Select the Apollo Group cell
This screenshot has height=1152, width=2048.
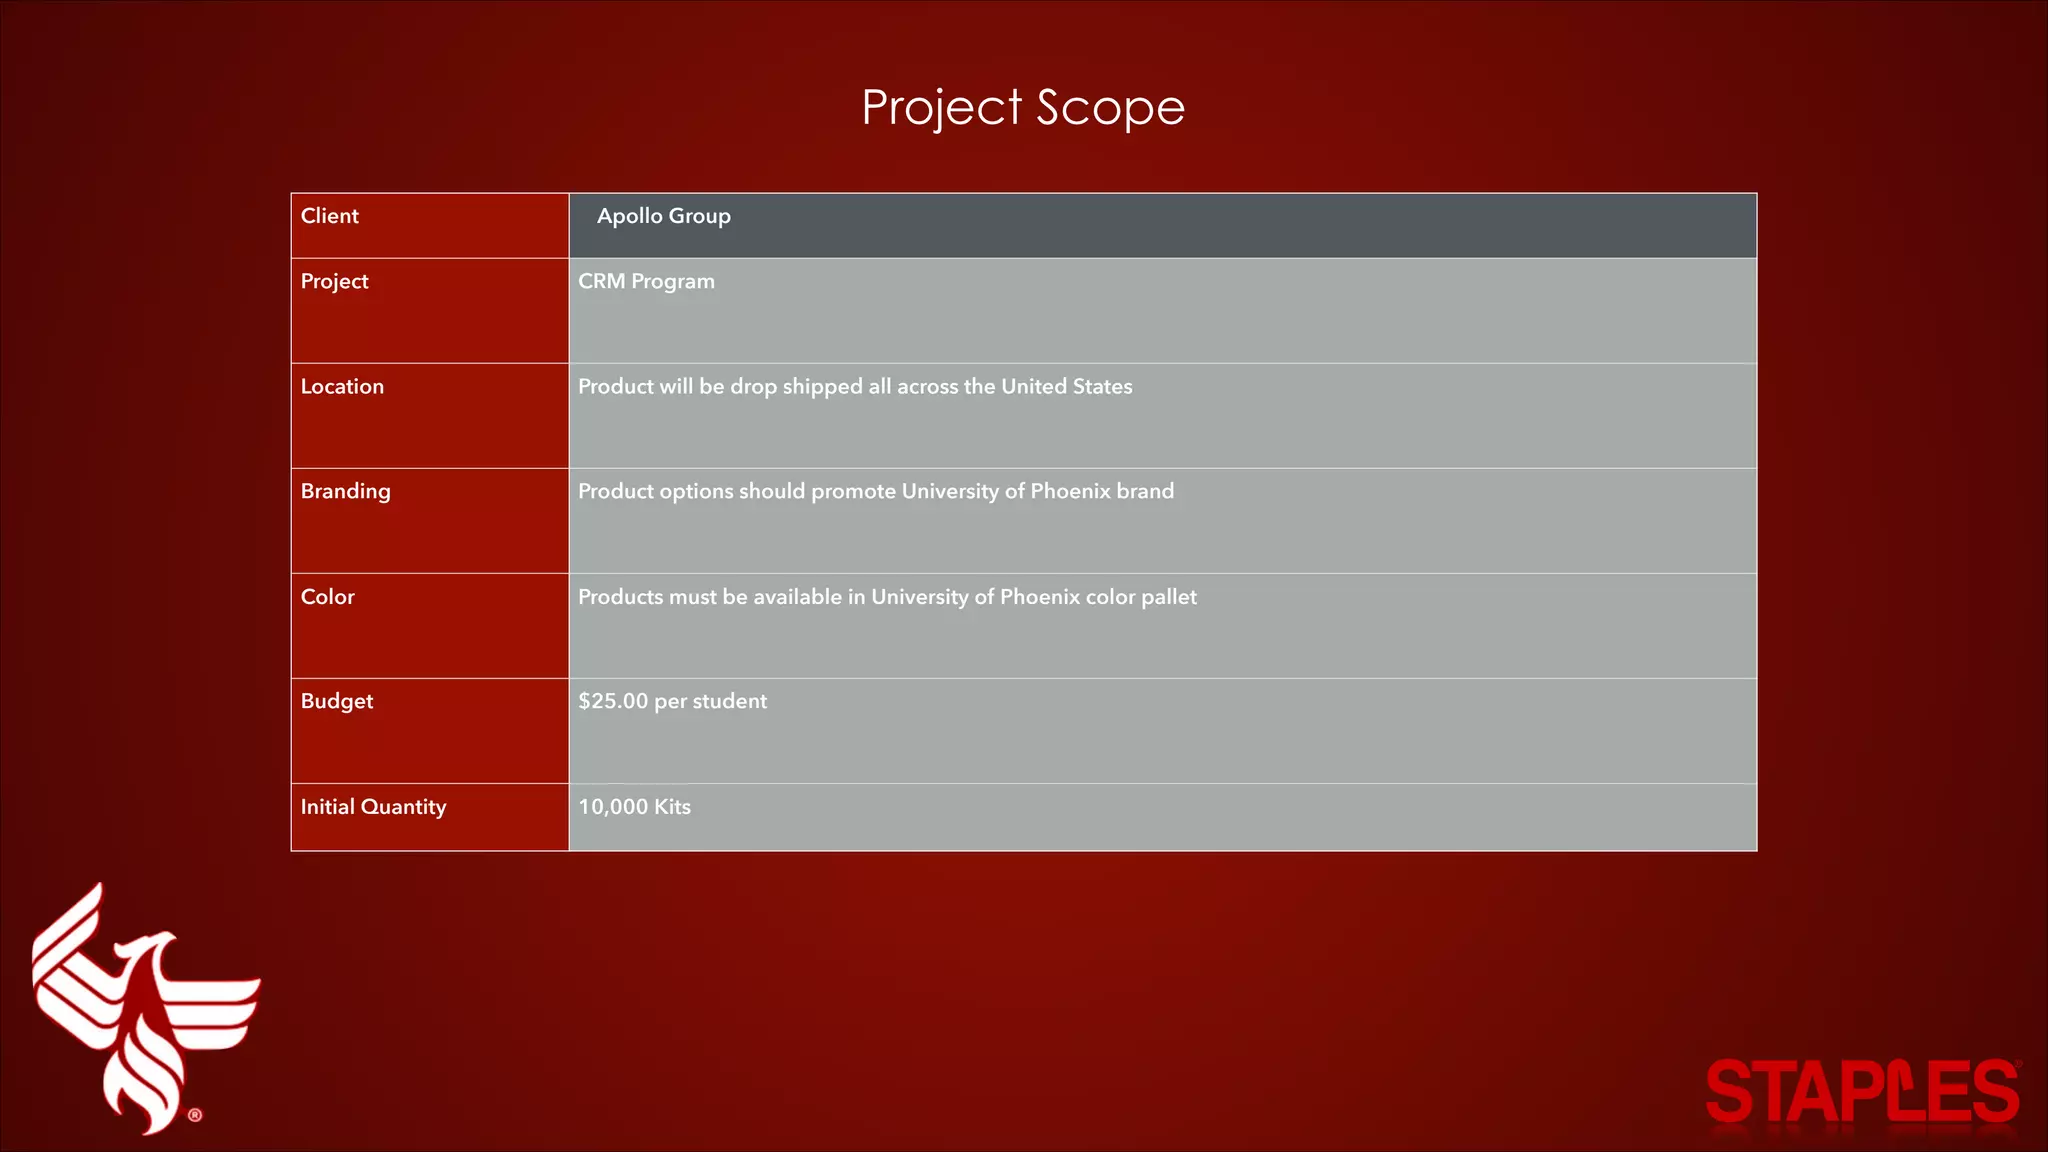pos(664,216)
